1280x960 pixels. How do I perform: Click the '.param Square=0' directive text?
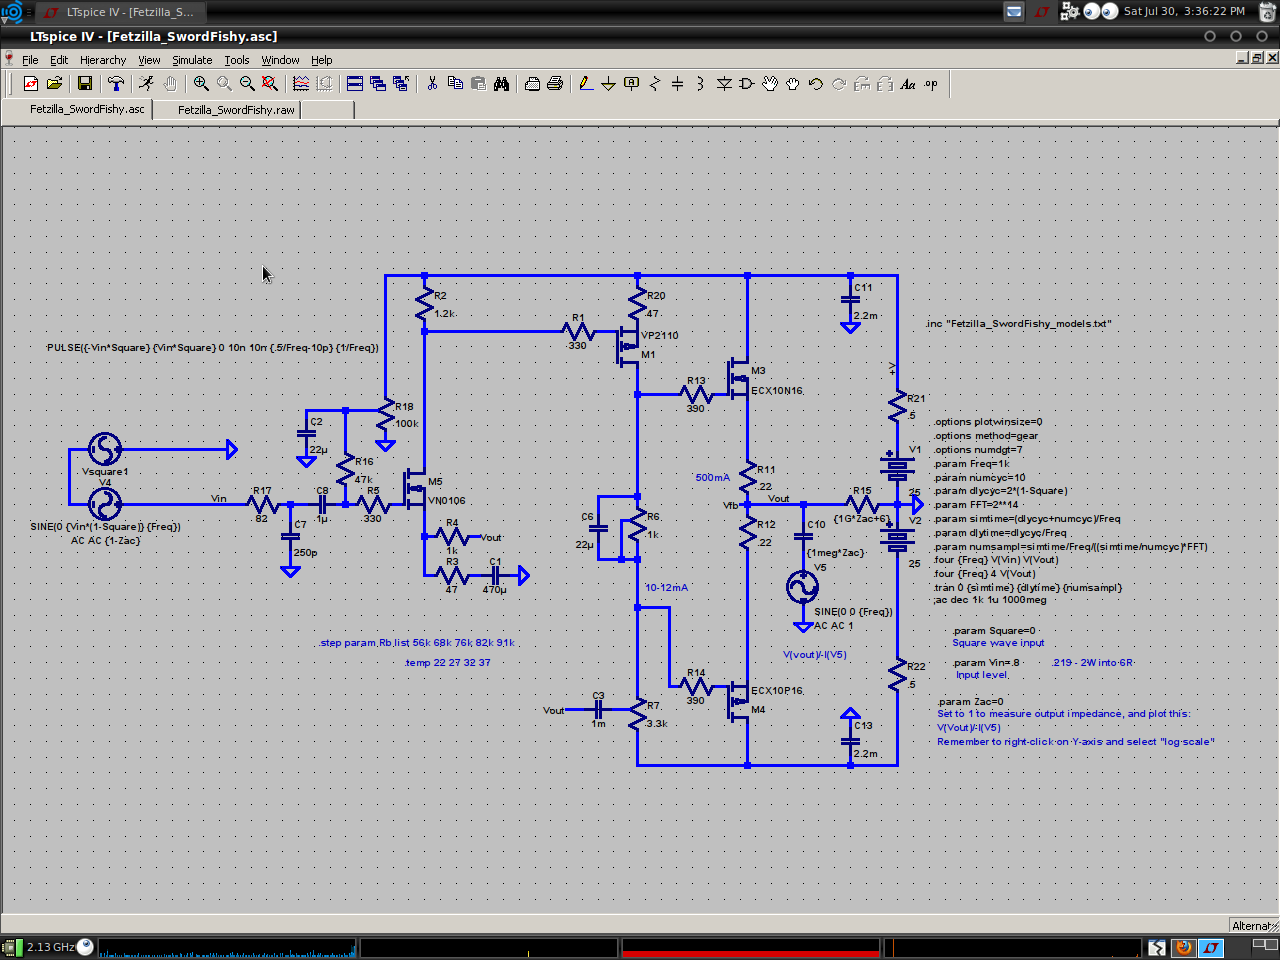(x=993, y=631)
